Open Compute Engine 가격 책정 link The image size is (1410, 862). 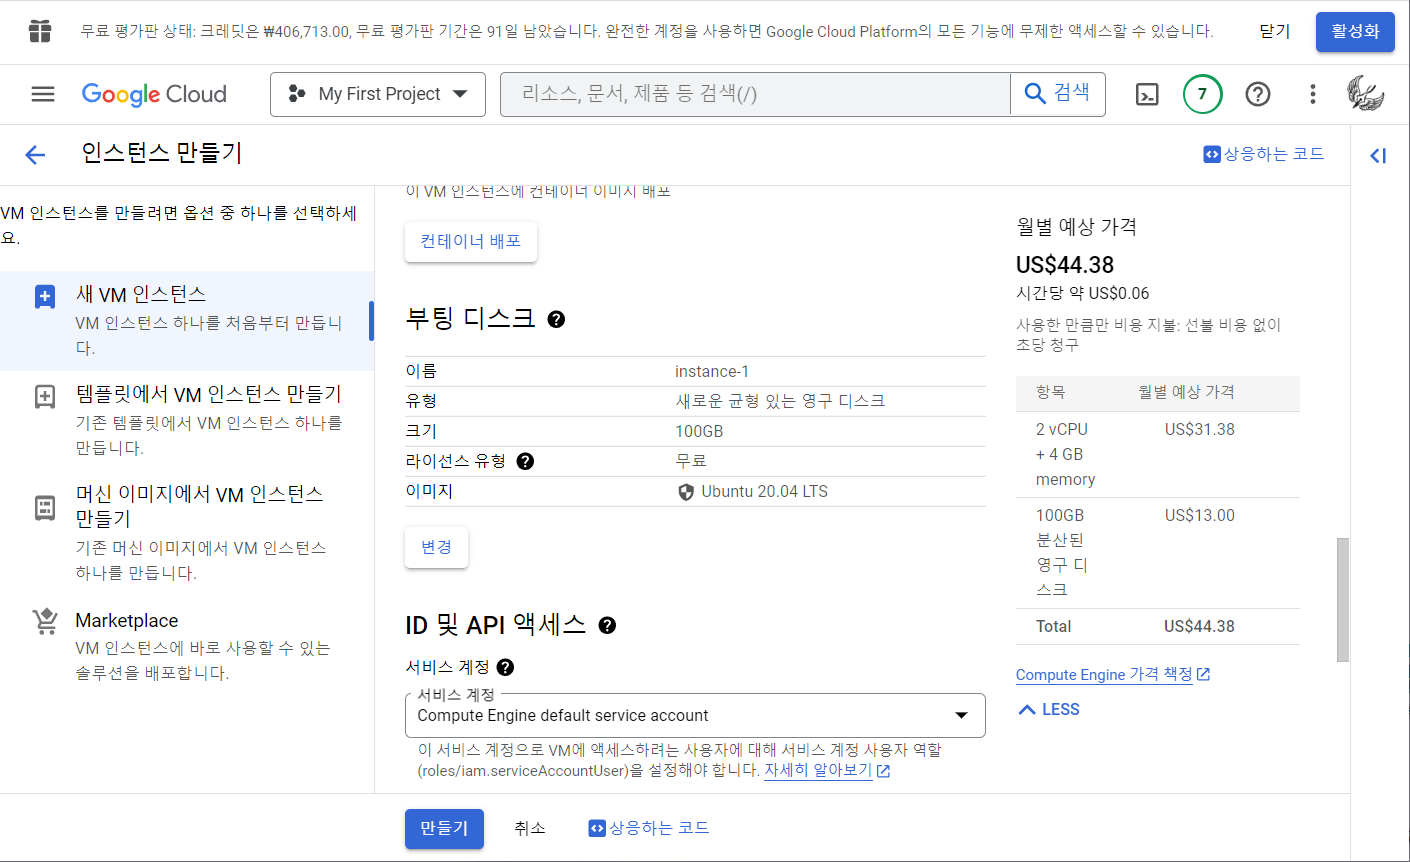pos(1113,675)
